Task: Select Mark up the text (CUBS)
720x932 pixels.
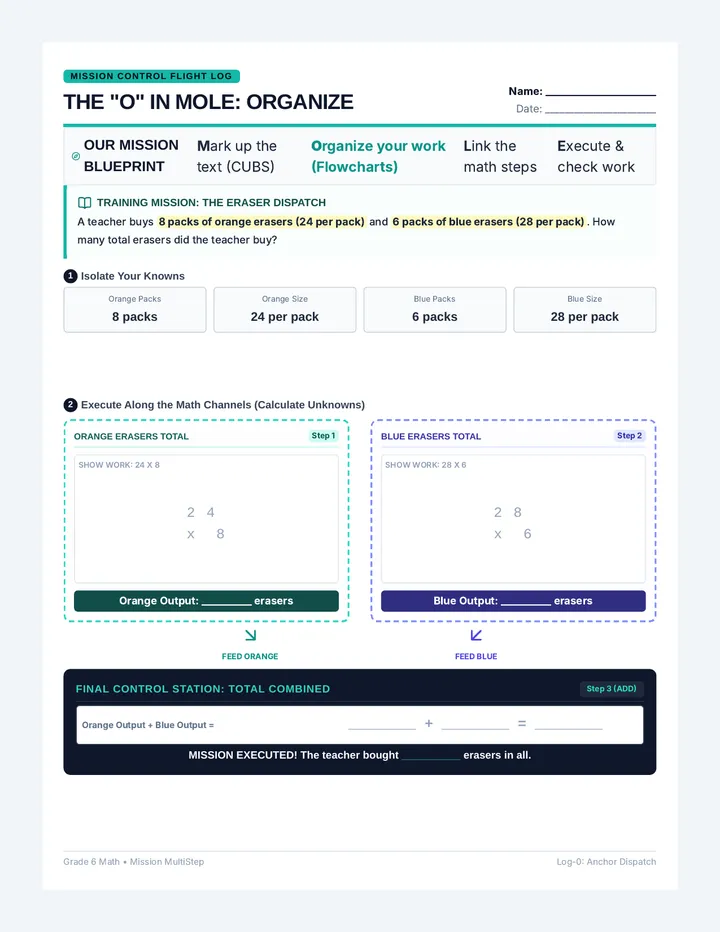Action: tap(237, 156)
